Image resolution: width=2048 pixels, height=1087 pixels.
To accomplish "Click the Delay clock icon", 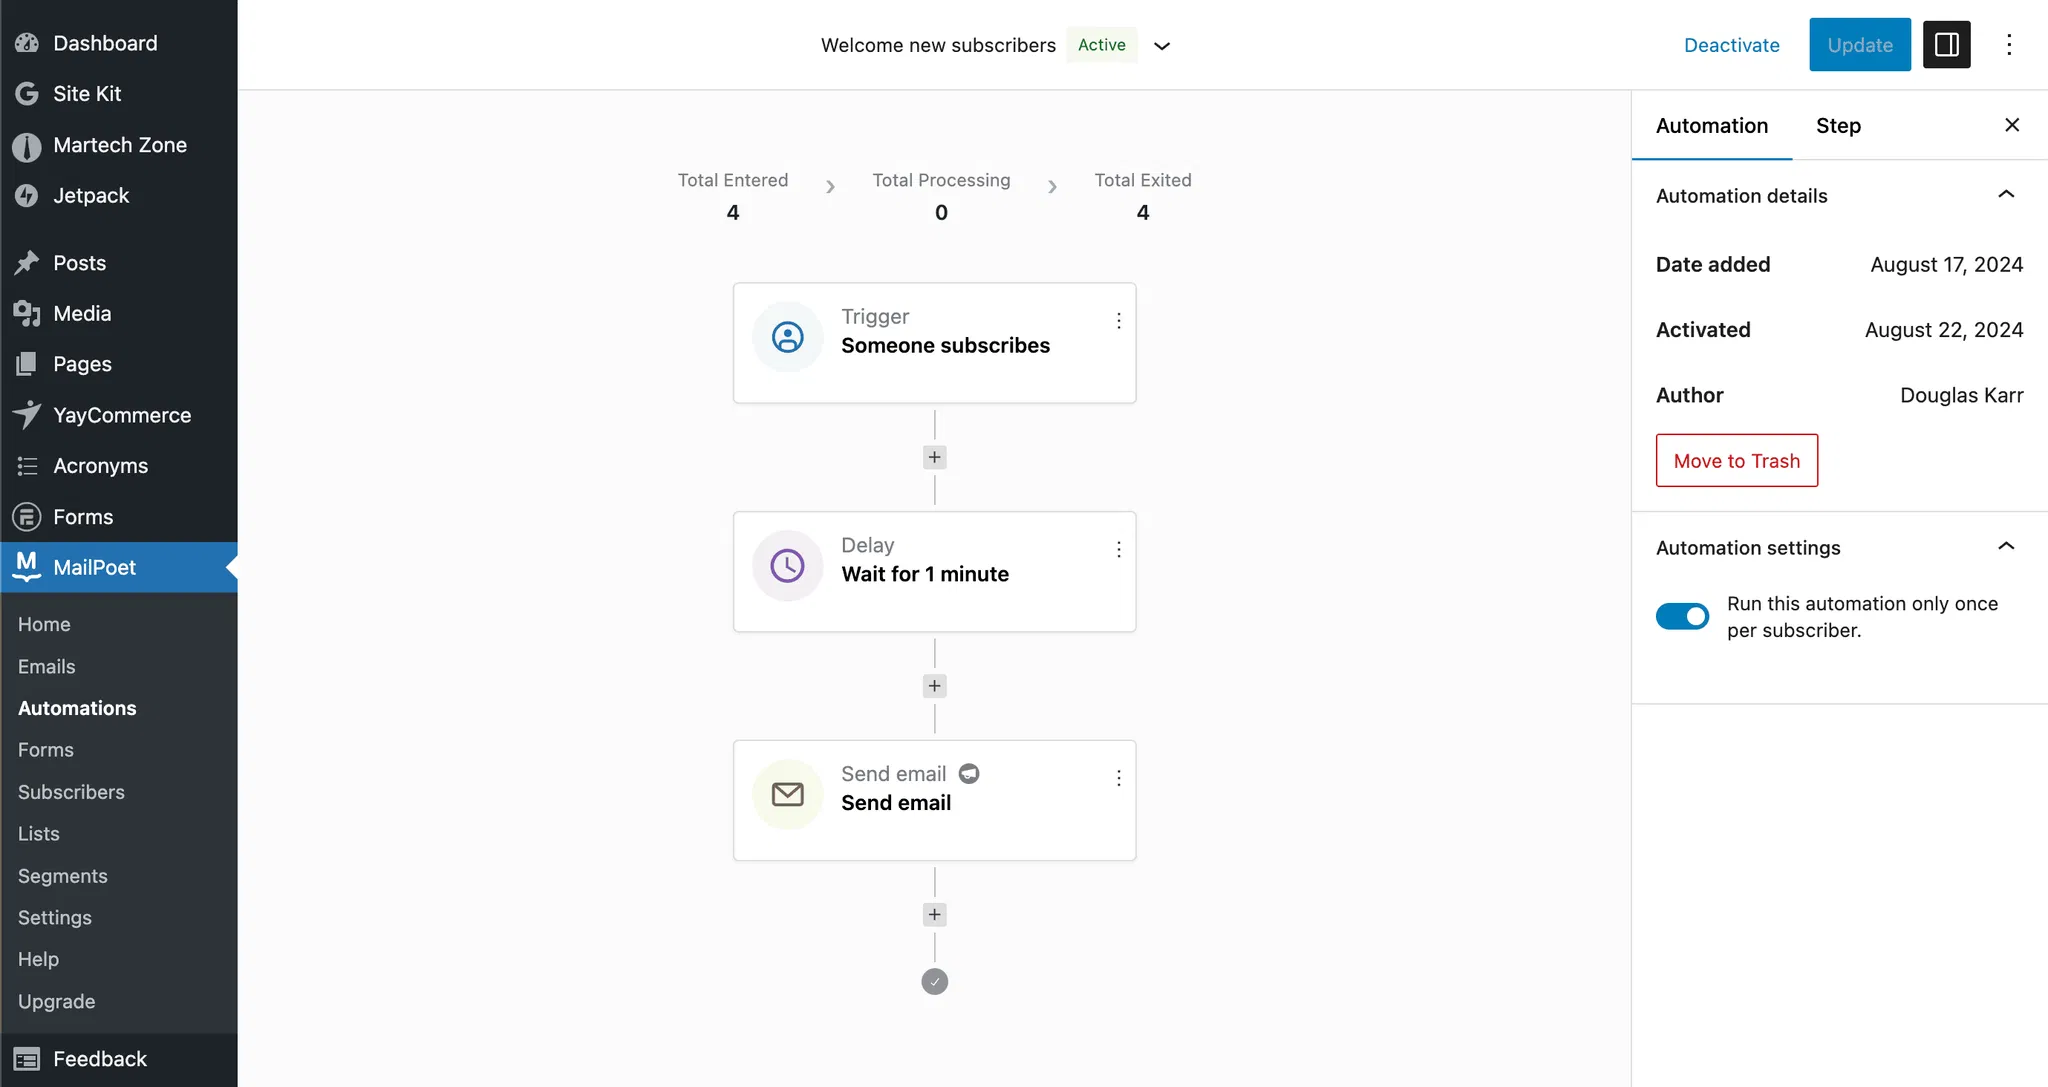I will pyautogui.click(x=787, y=566).
